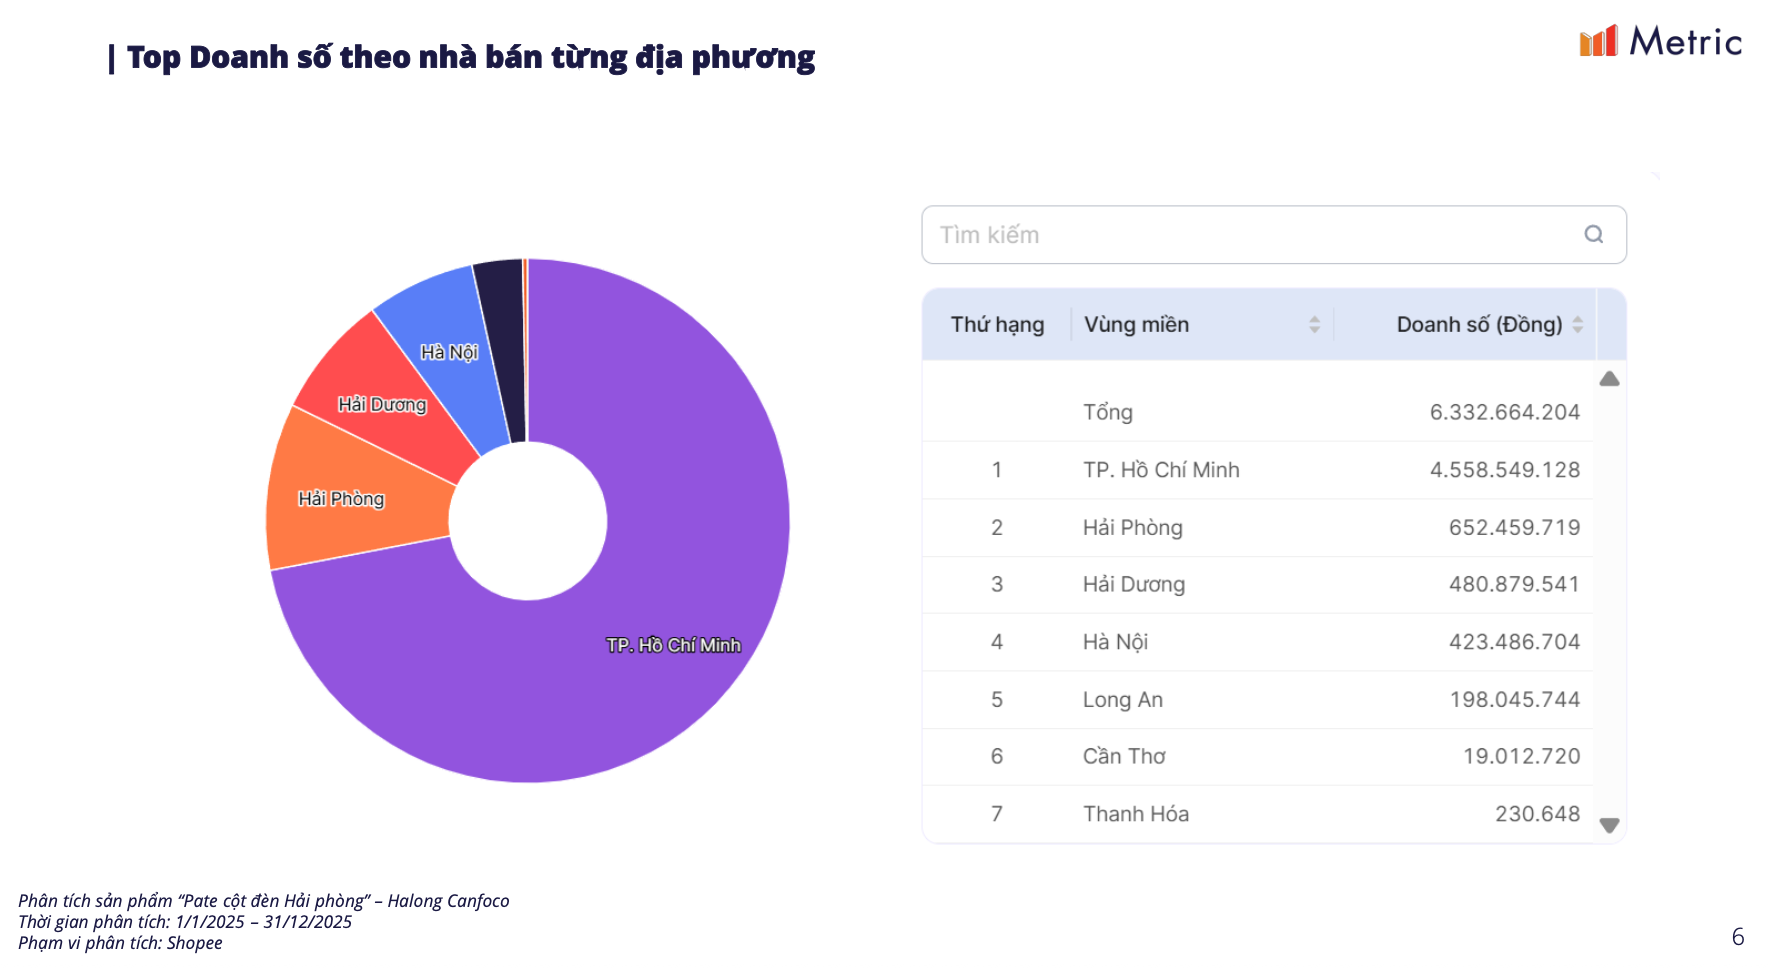Viewport: 1774px width, 968px height.
Task: Click the sort arrows on Doanh số (Đồng) column
Action: coord(1579,324)
